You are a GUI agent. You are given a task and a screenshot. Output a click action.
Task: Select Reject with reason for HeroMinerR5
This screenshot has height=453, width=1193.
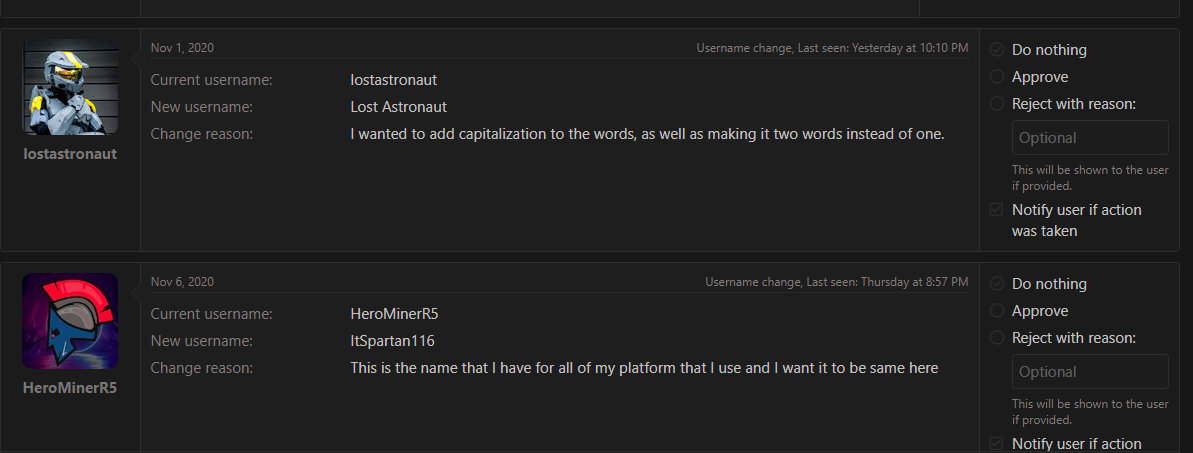pyautogui.click(x=997, y=338)
